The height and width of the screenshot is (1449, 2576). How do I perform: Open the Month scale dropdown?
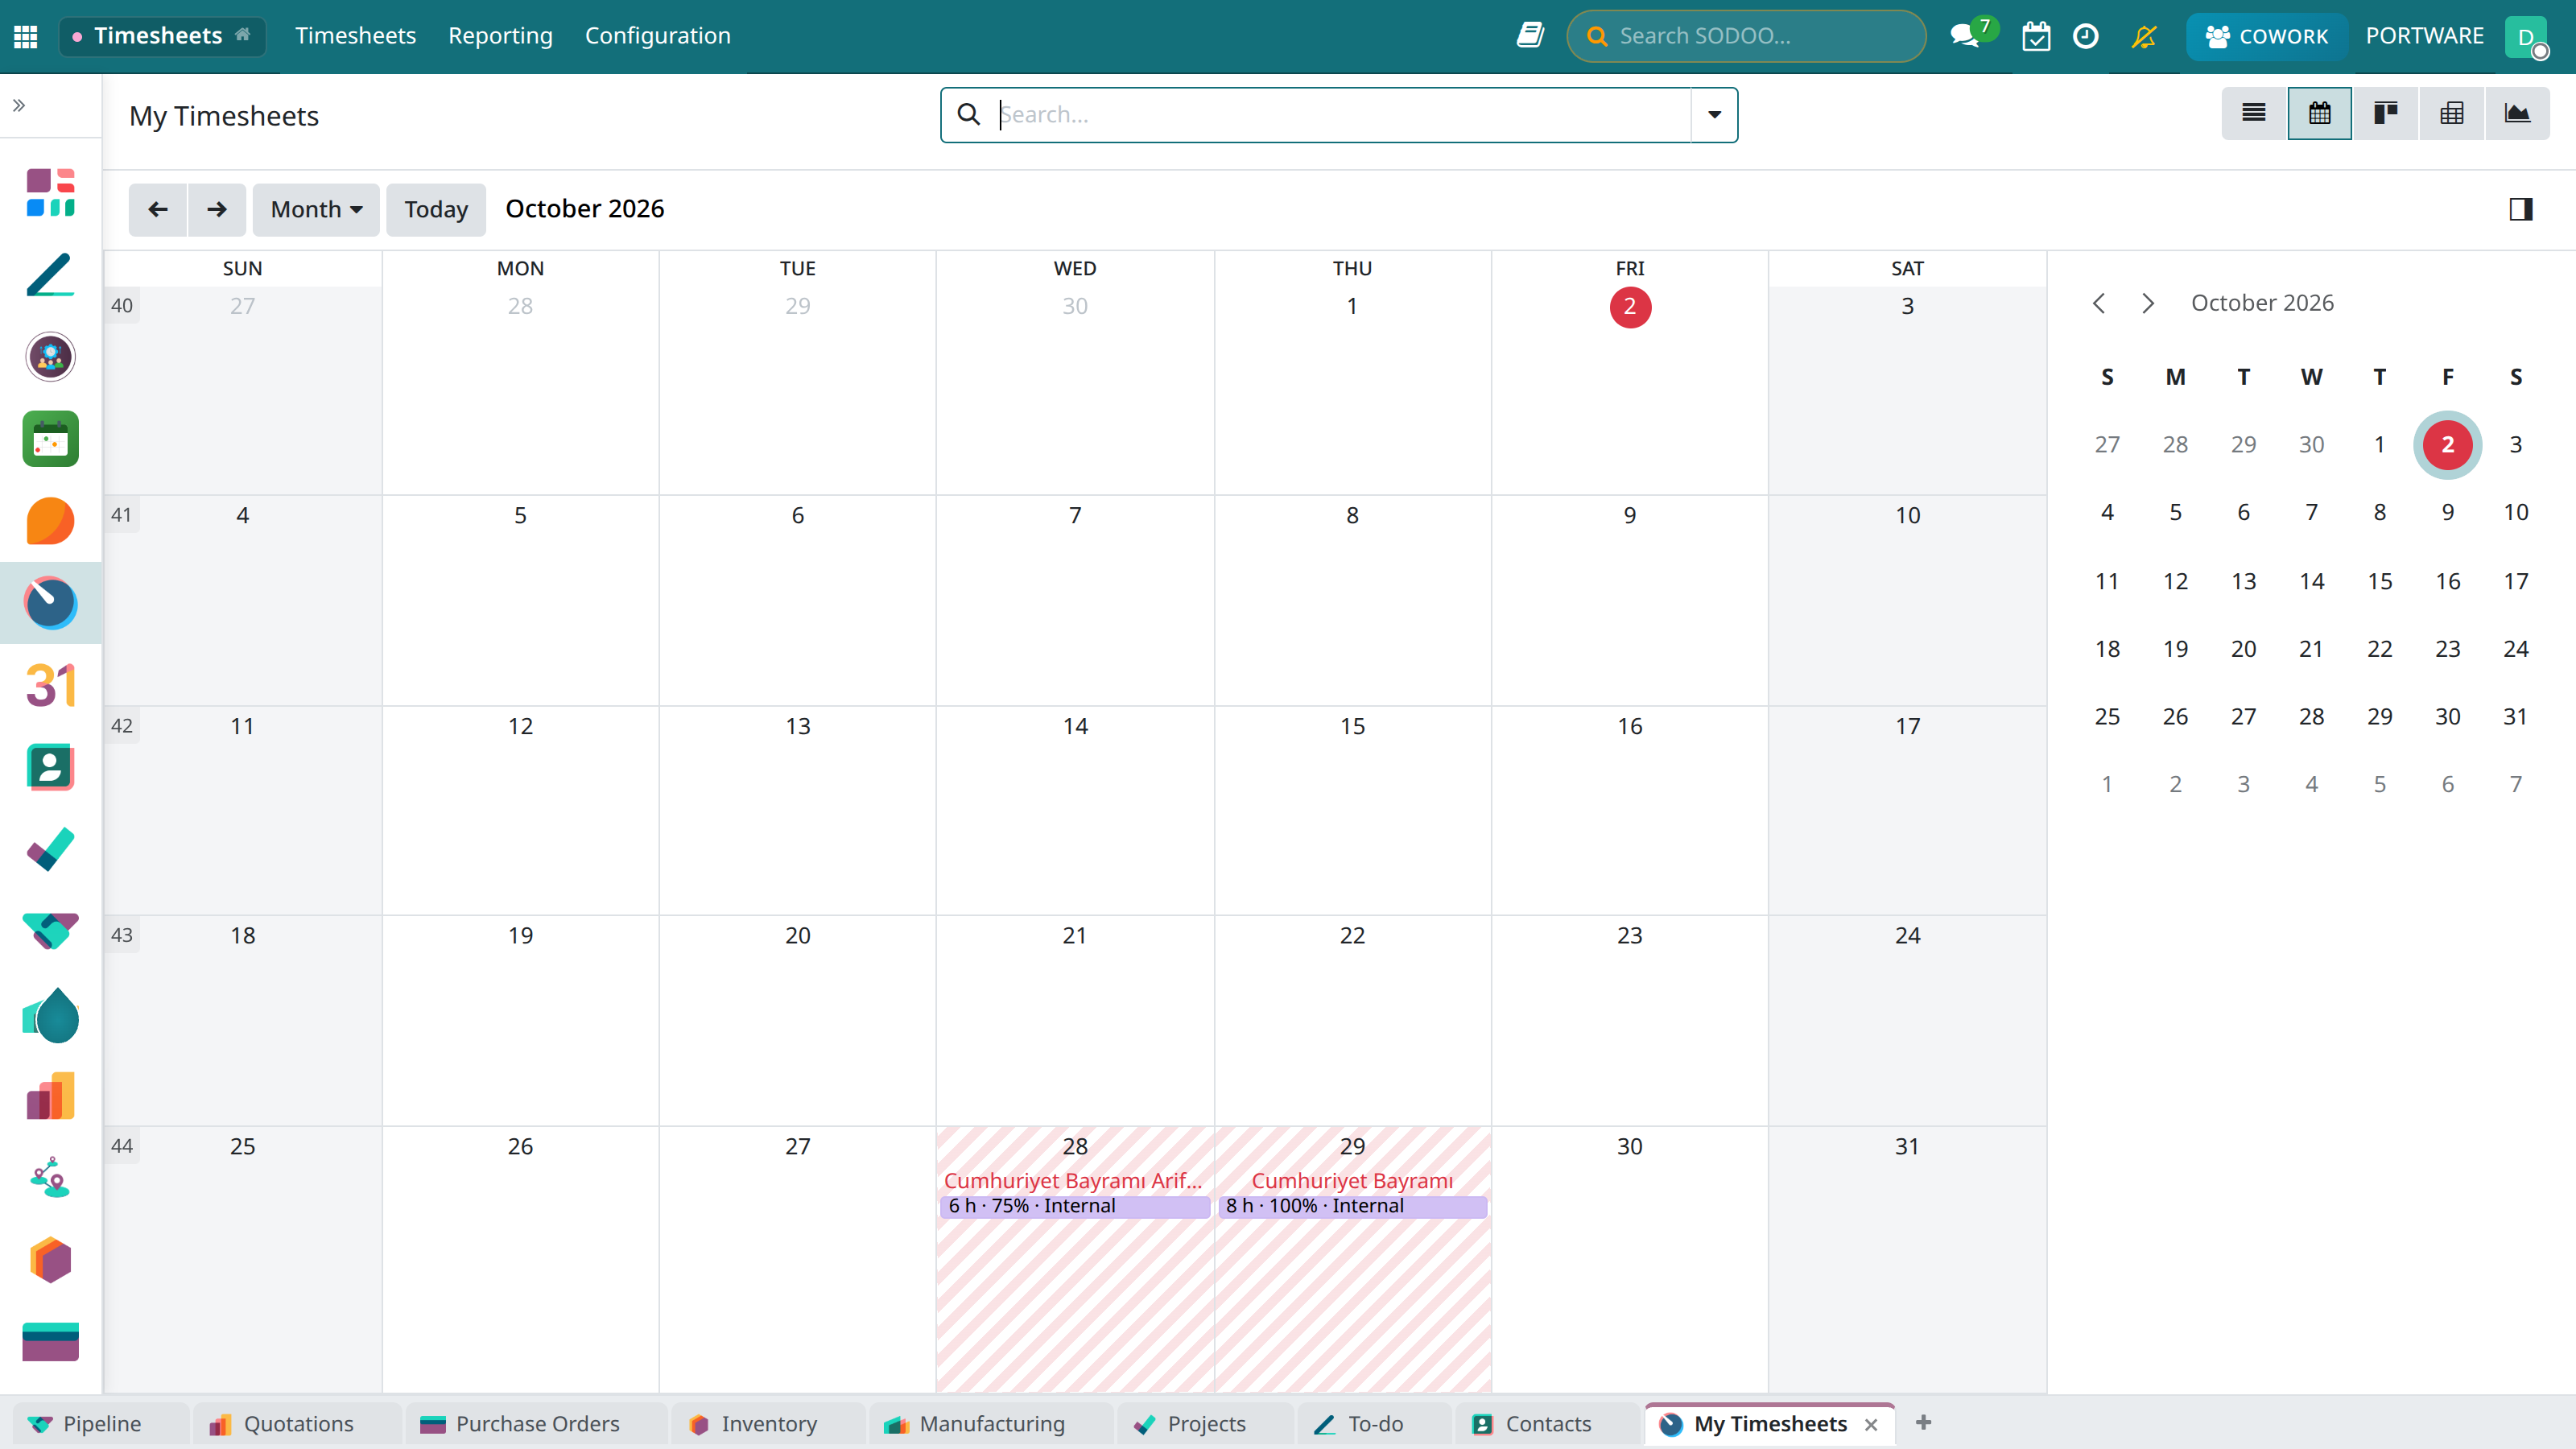316,209
